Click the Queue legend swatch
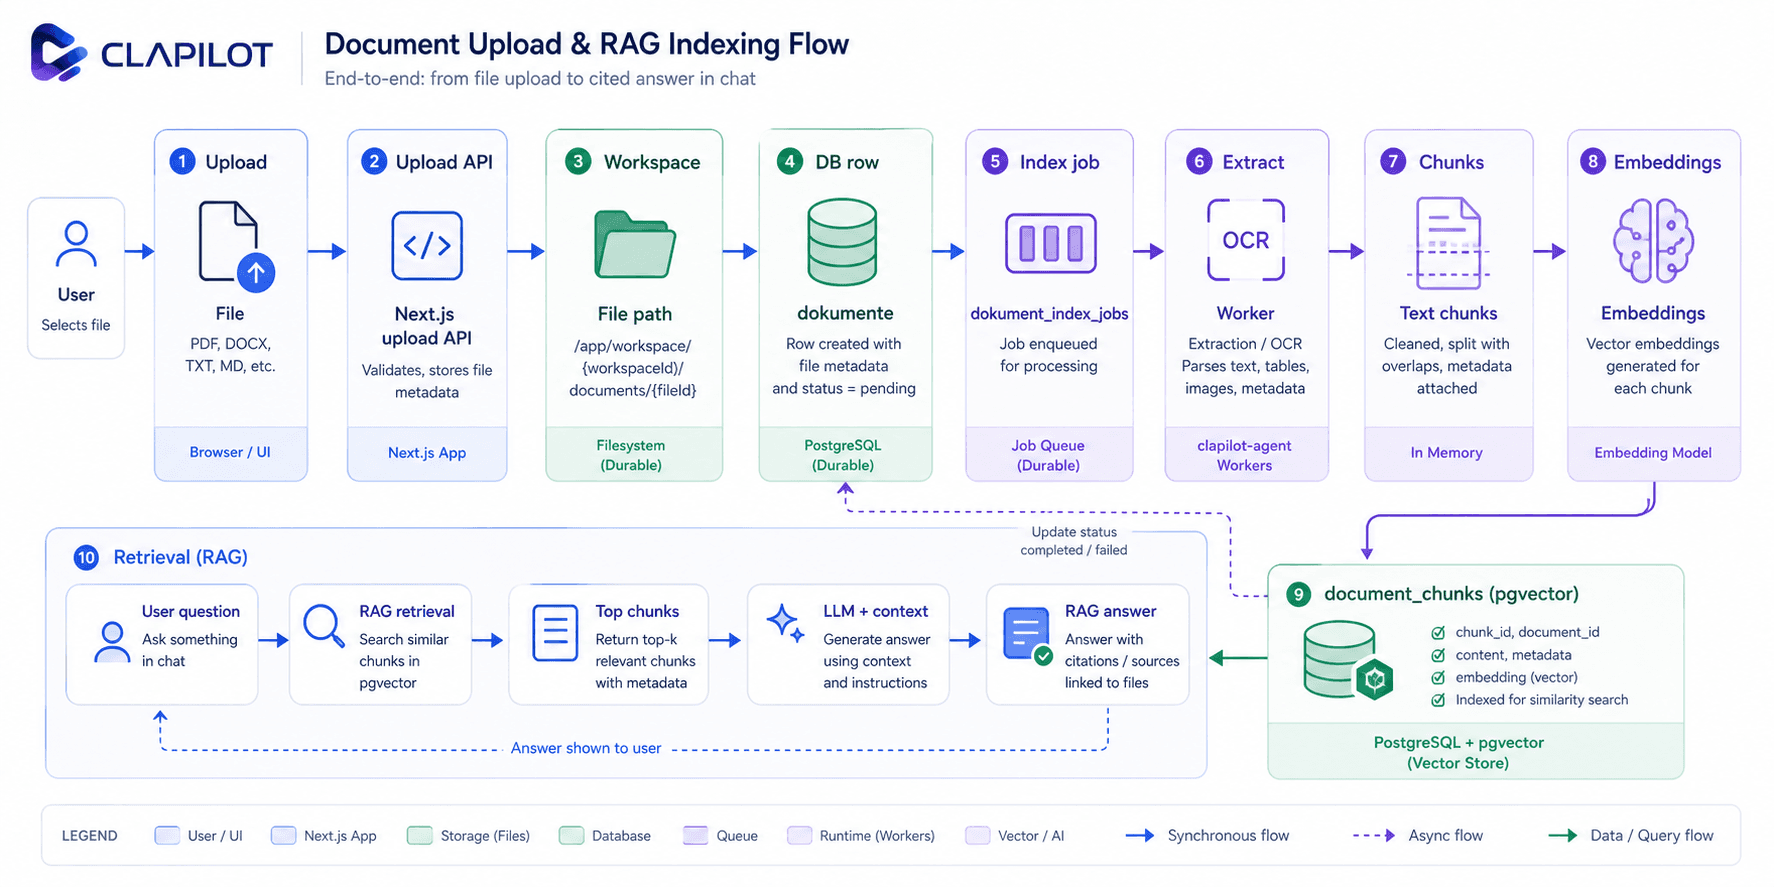The height and width of the screenshot is (887, 1774). coord(696,835)
